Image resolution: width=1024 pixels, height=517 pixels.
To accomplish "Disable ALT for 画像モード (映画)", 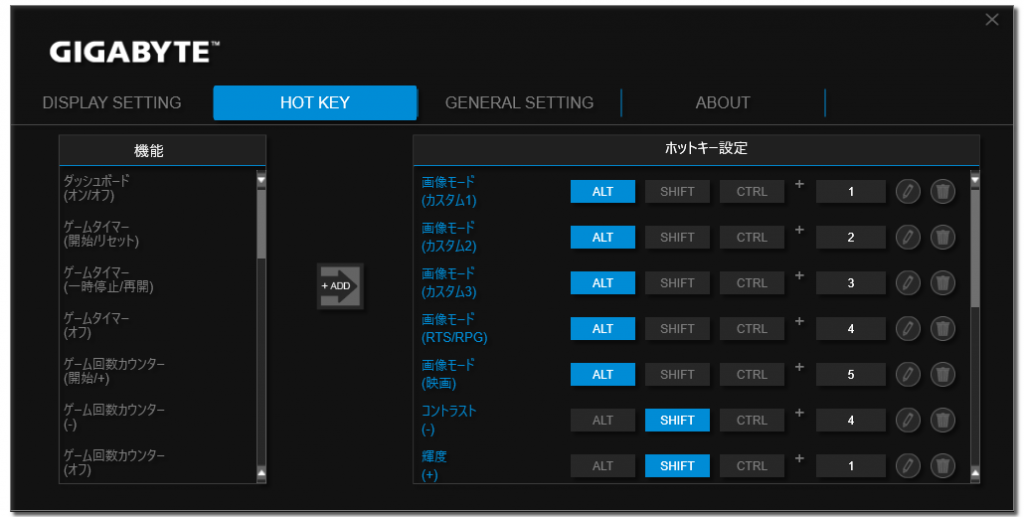I will pyautogui.click(x=603, y=374).
